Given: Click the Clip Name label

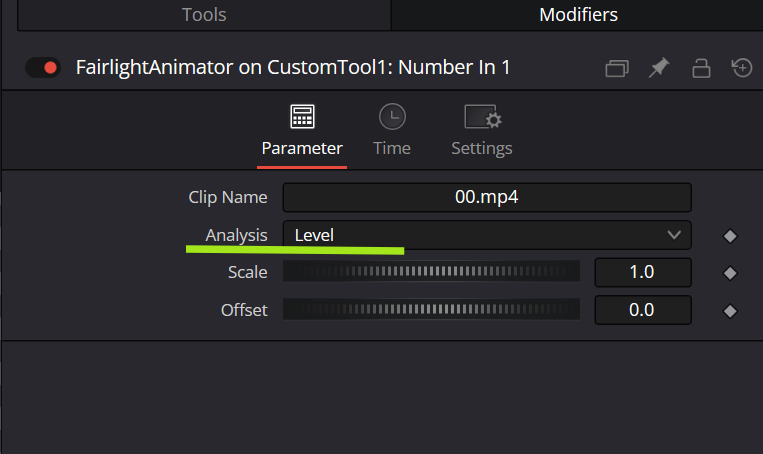Looking at the screenshot, I should pos(228,197).
